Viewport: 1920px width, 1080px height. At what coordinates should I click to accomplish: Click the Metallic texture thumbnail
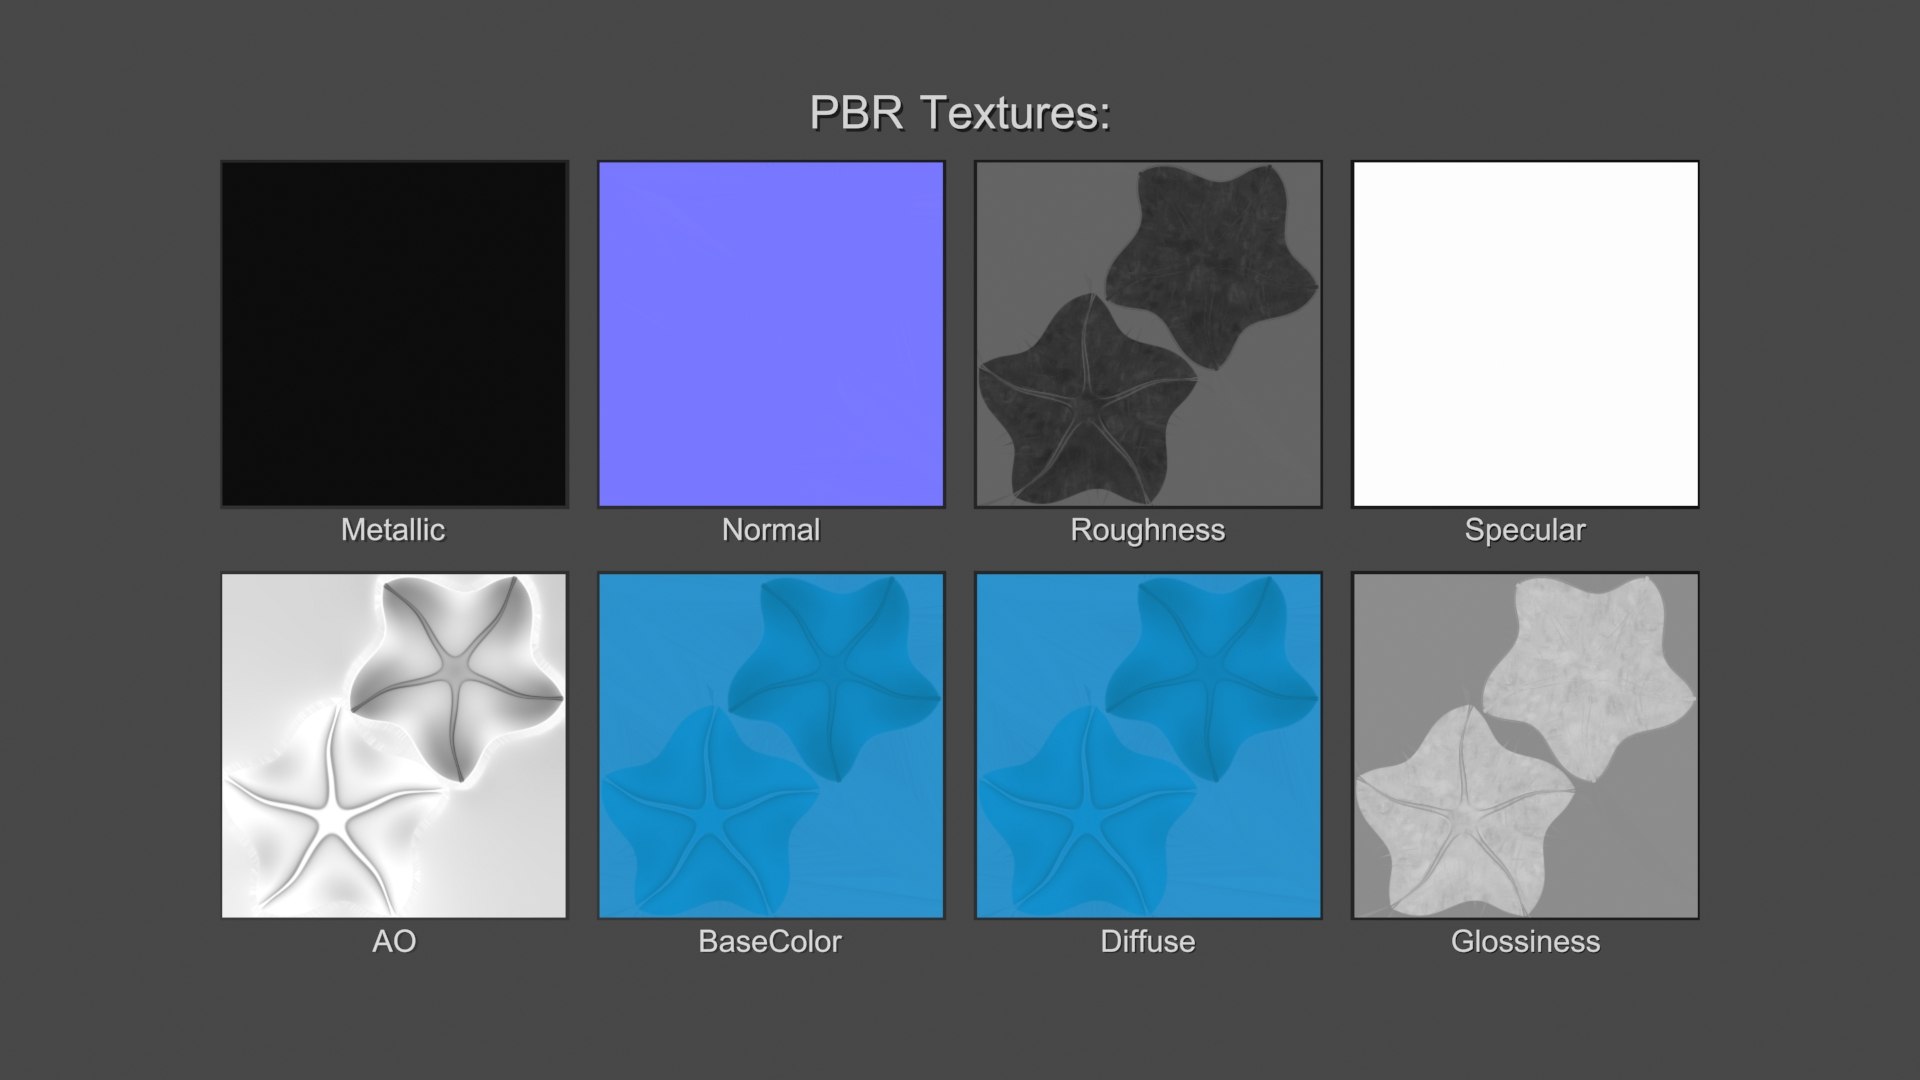(394, 334)
